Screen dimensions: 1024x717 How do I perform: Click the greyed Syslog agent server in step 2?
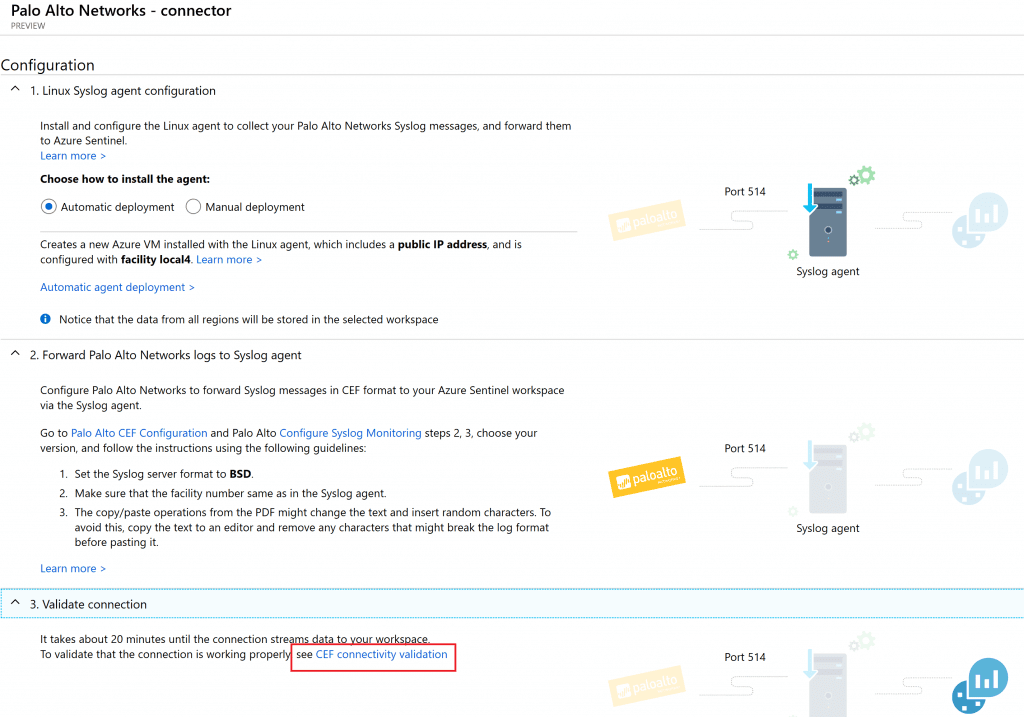tap(827, 480)
